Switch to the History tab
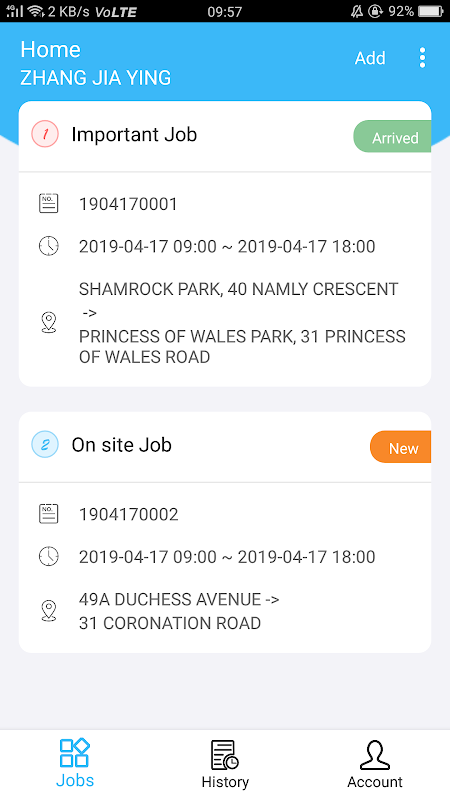Viewport: 450px width, 800px height. (225, 764)
